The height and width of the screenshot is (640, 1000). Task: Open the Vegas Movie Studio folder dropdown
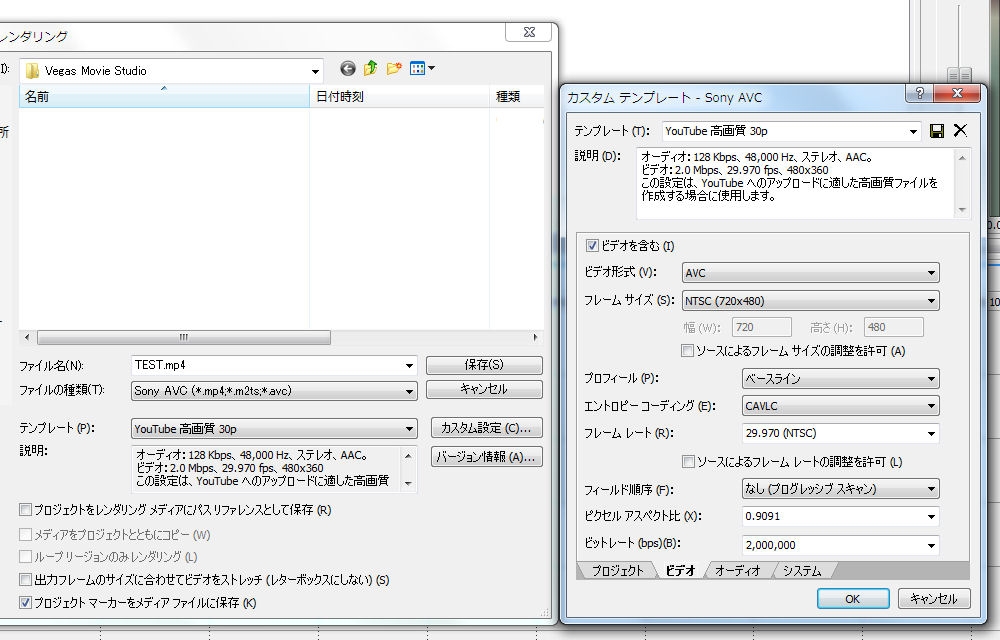(x=315, y=71)
